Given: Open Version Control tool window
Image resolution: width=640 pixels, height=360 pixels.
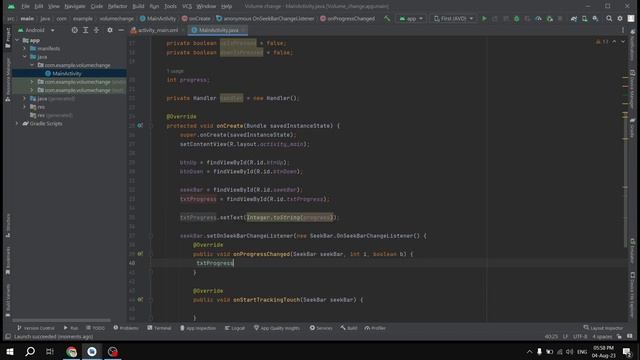Looking at the screenshot, I should click(36, 328).
